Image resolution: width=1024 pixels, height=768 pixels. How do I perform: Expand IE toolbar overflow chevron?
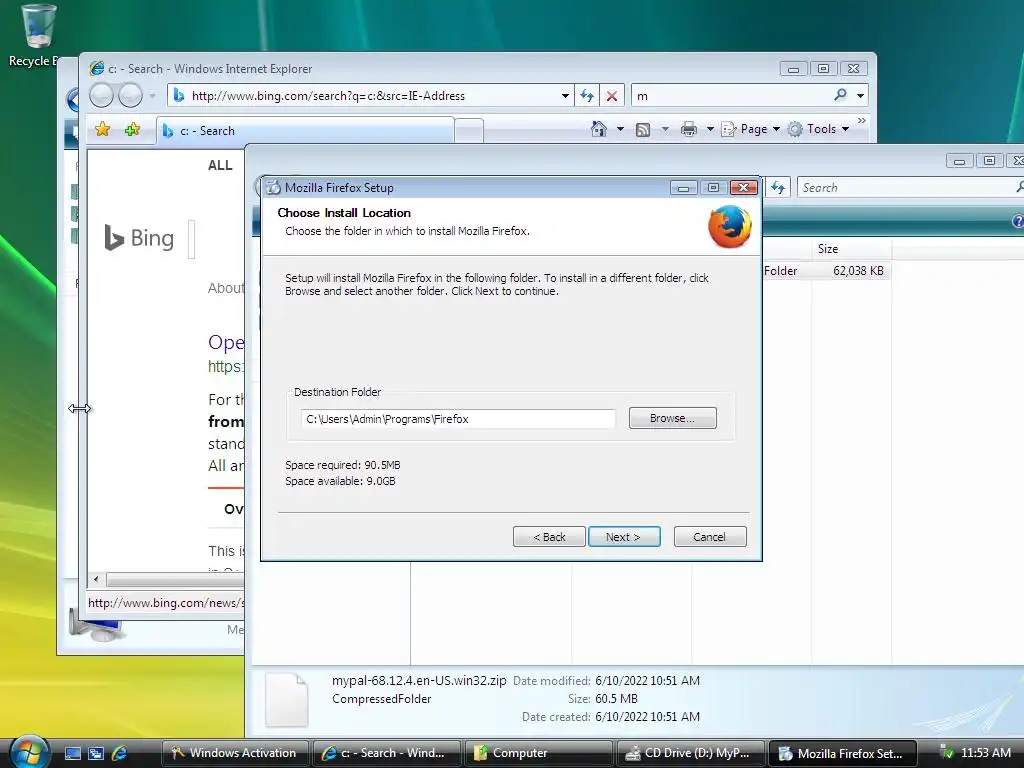[x=861, y=121]
